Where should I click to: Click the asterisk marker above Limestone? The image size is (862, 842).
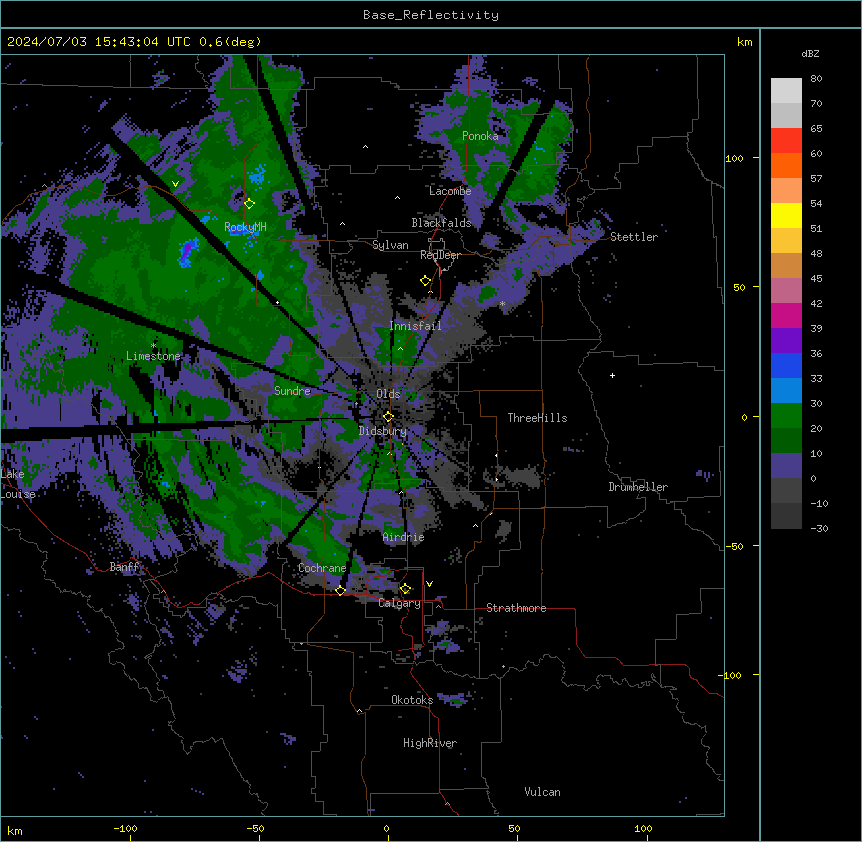click(x=153, y=346)
